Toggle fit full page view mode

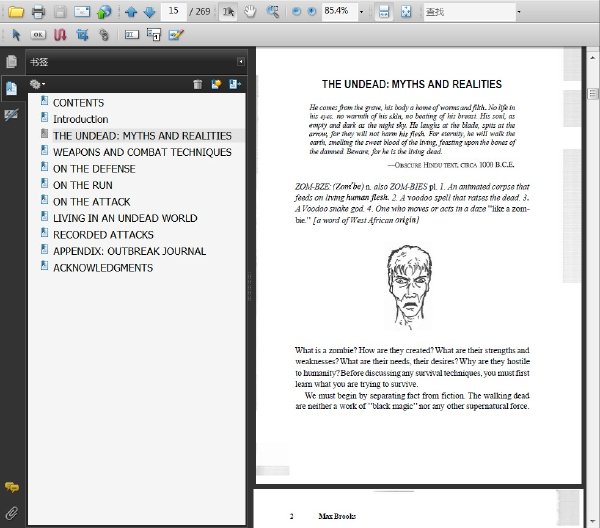click(x=406, y=11)
